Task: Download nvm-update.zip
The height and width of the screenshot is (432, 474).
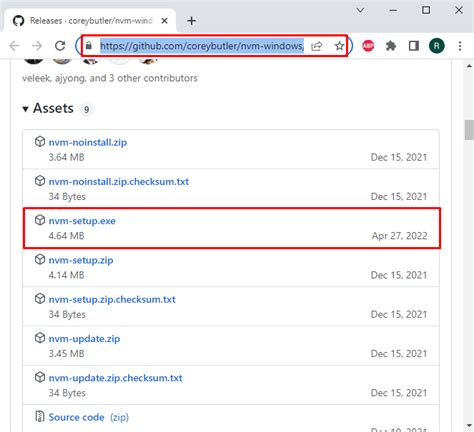Action: click(84, 339)
